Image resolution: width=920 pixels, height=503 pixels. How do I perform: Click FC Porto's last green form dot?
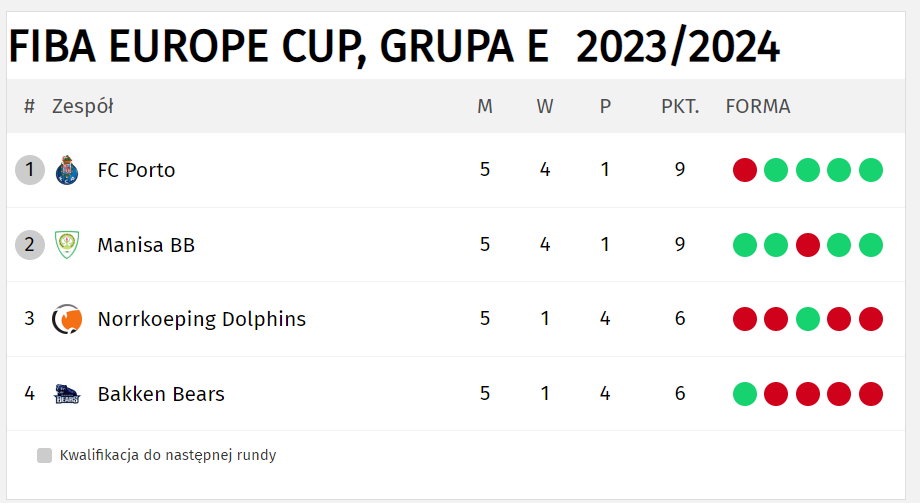pos(871,170)
